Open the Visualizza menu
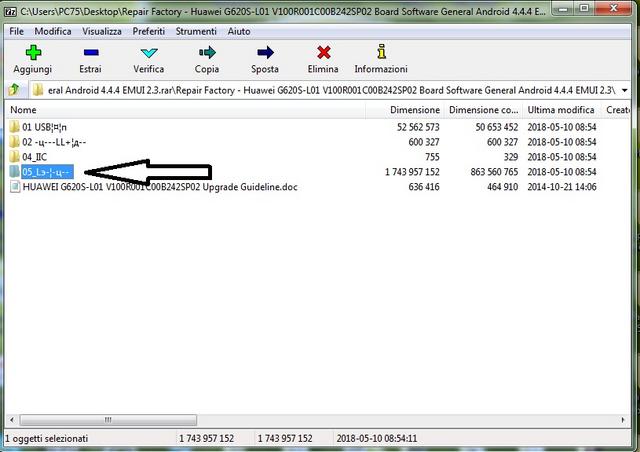The width and height of the screenshot is (640, 452). [102, 31]
